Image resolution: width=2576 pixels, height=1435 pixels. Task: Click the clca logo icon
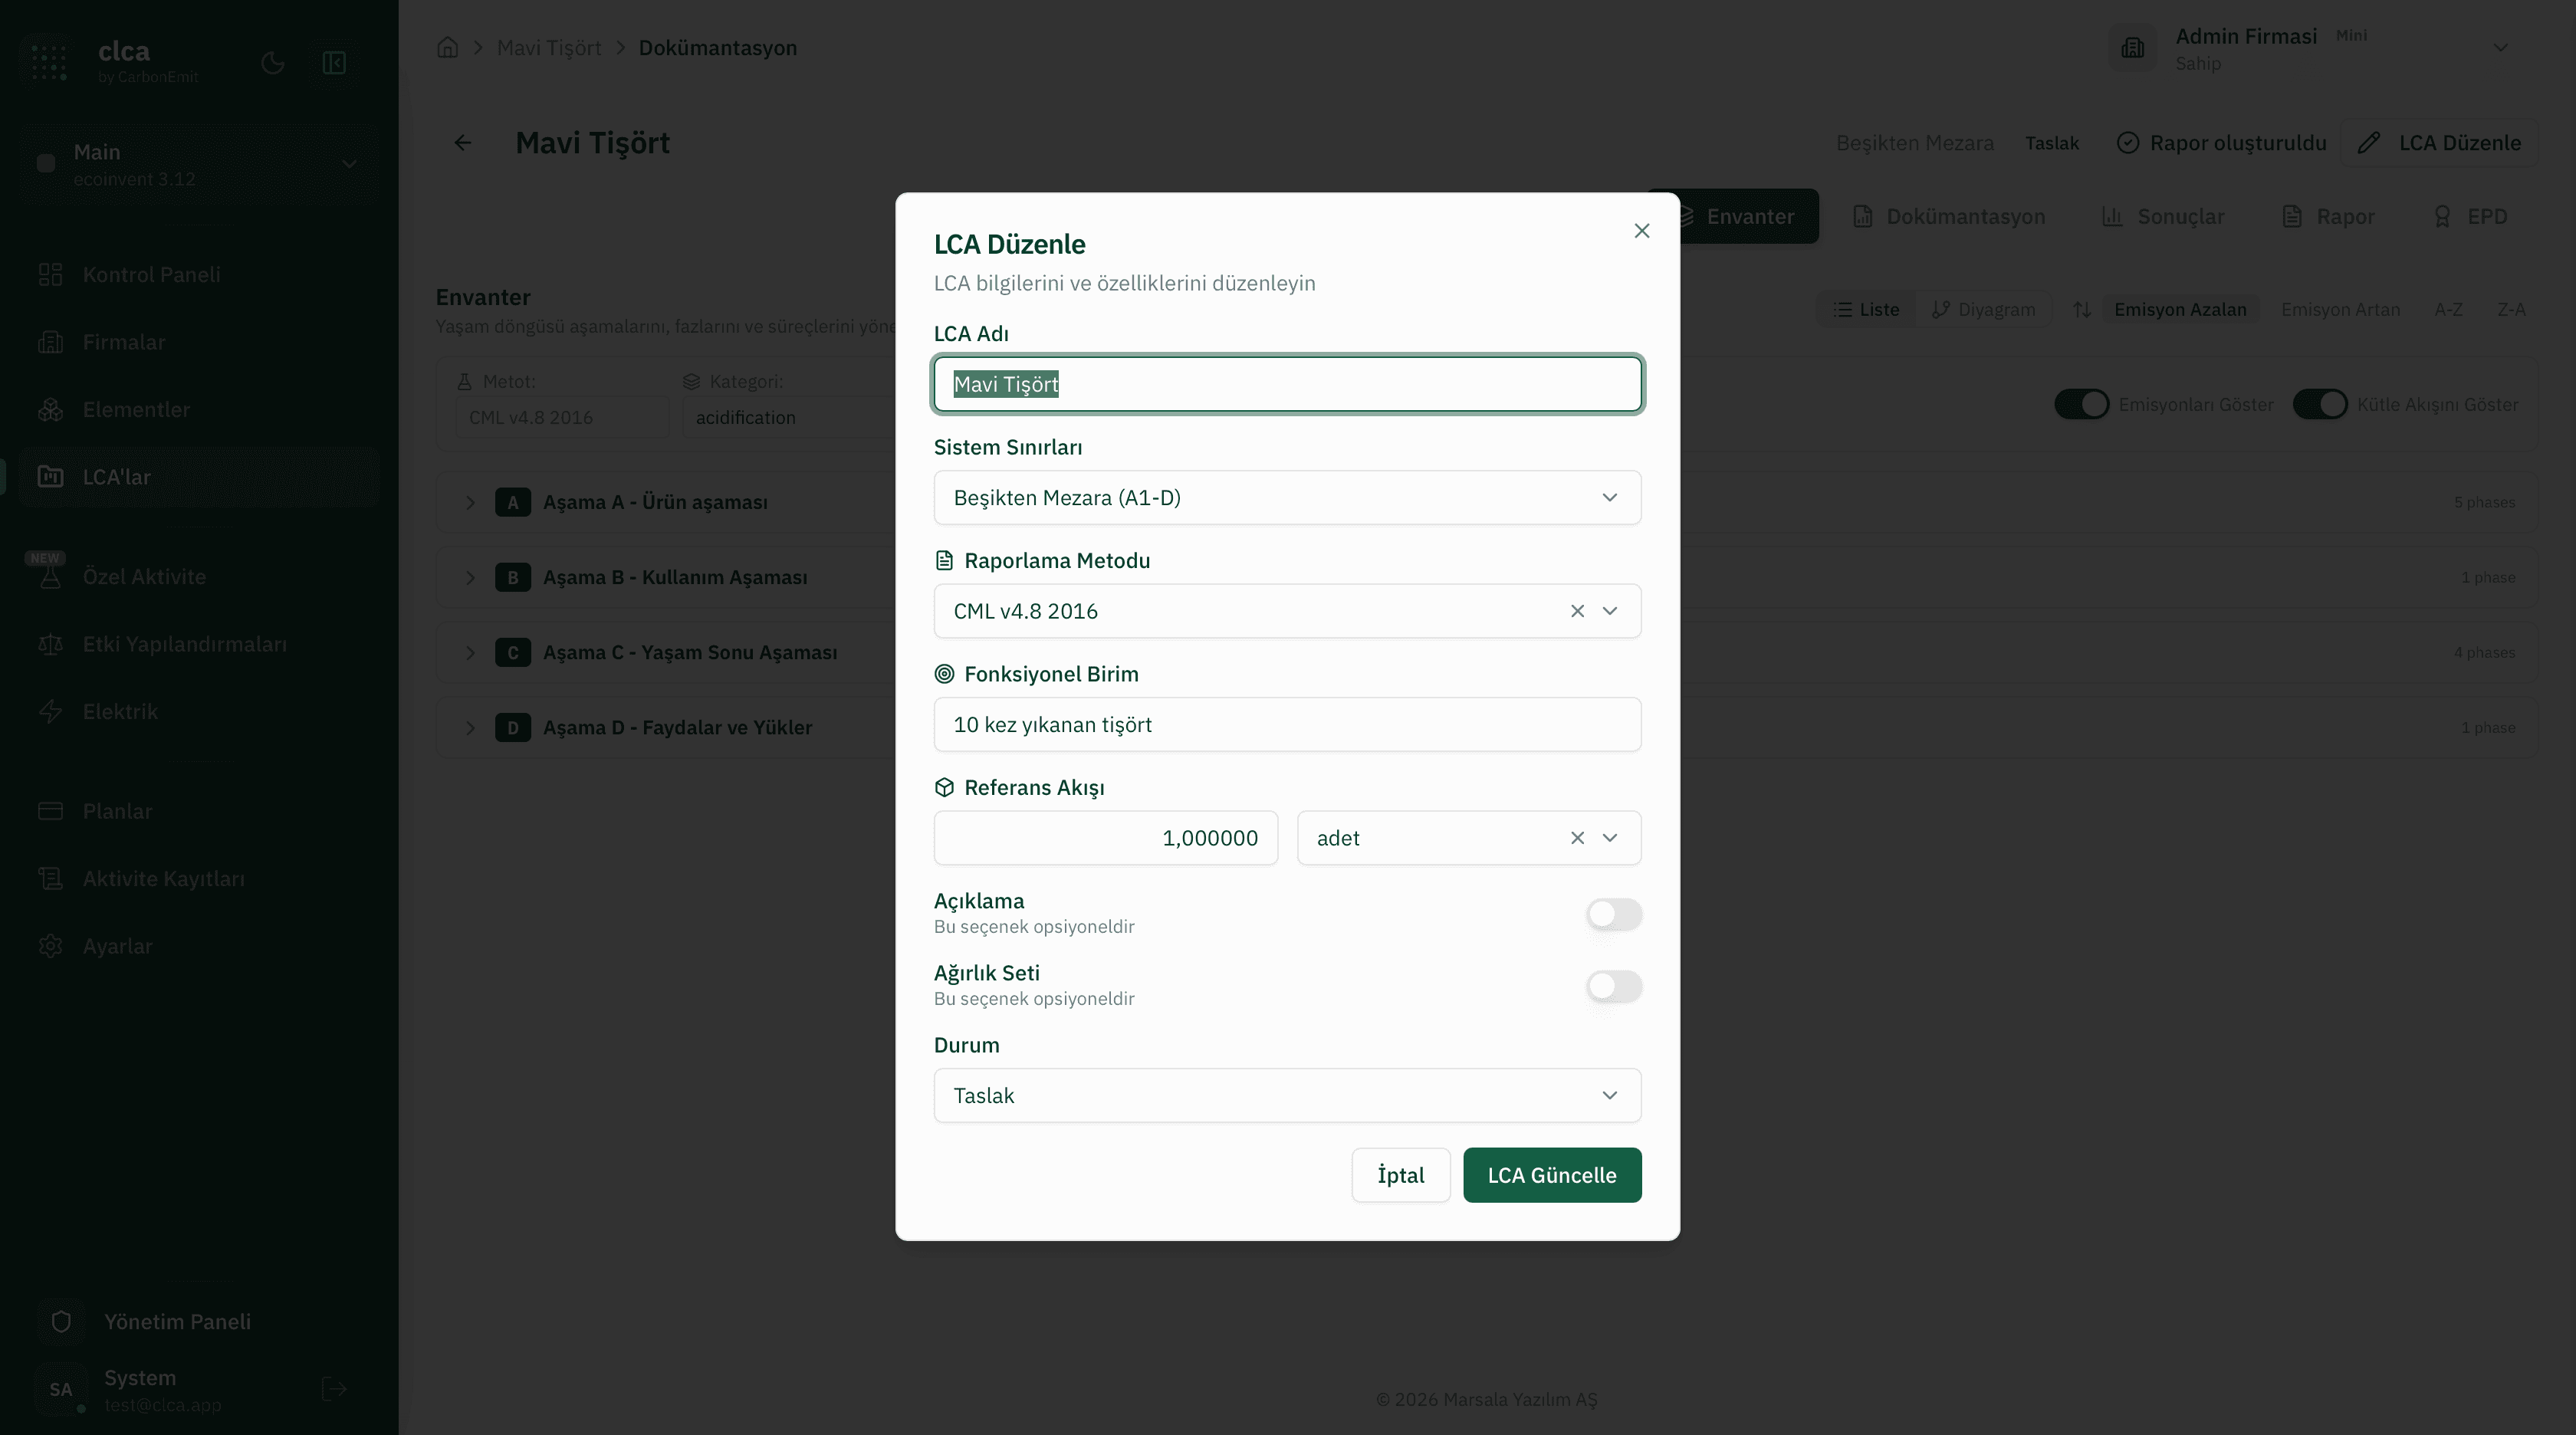pos(49,61)
